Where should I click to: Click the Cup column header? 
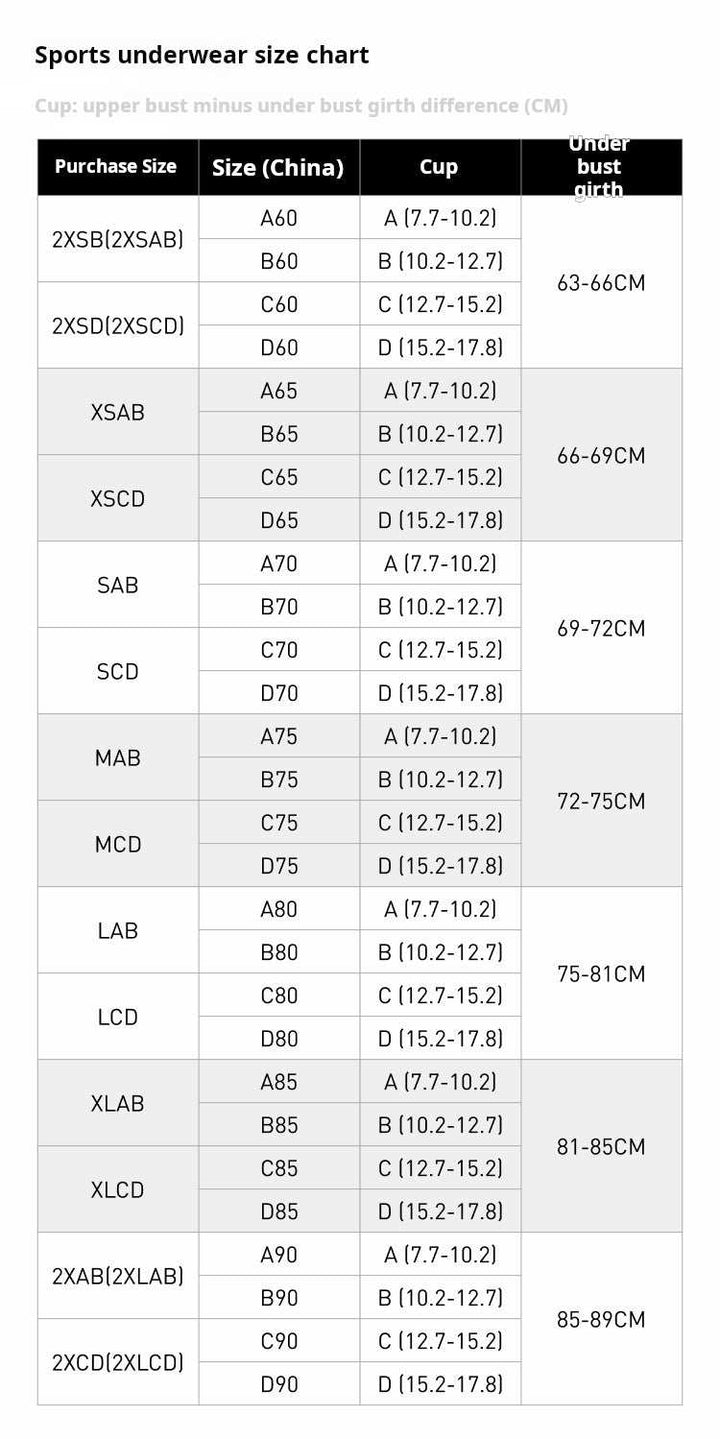click(x=439, y=167)
